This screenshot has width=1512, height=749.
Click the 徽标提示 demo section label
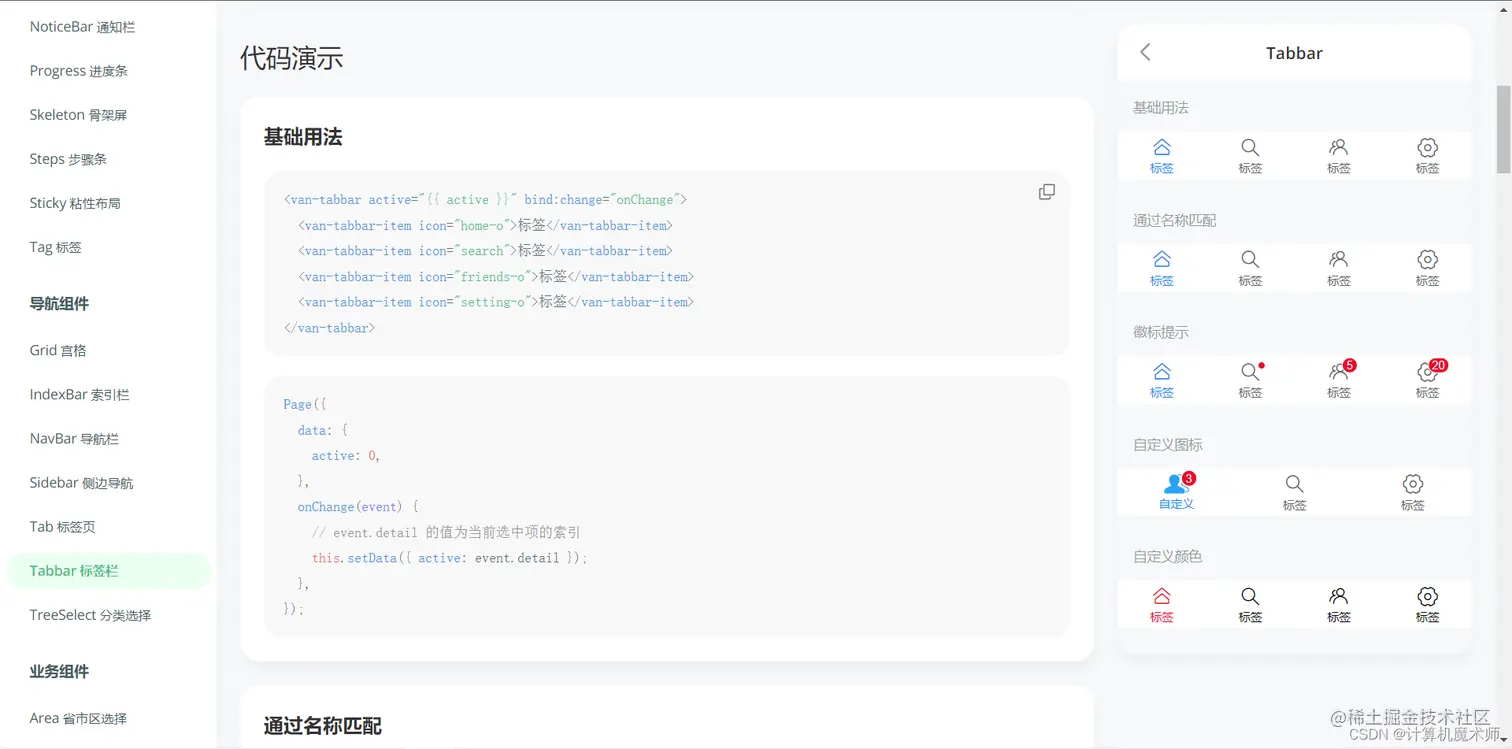click(x=1161, y=332)
